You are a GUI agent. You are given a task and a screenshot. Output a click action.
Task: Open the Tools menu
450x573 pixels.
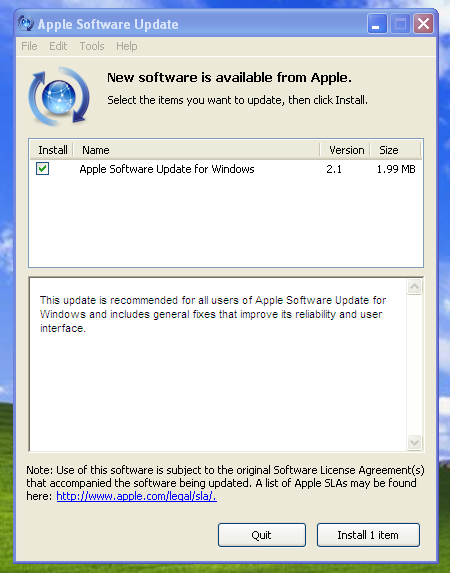tap(92, 46)
